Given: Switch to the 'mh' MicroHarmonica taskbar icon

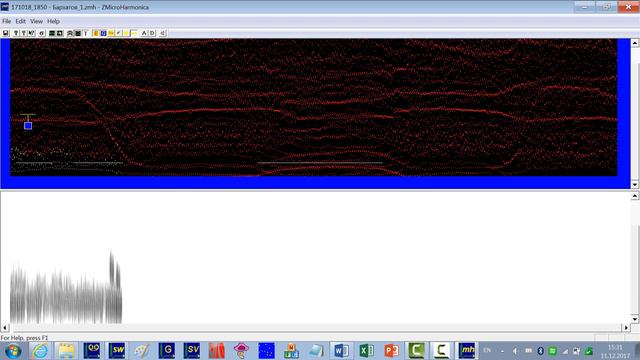Looking at the screenshot, I should 467,351.
